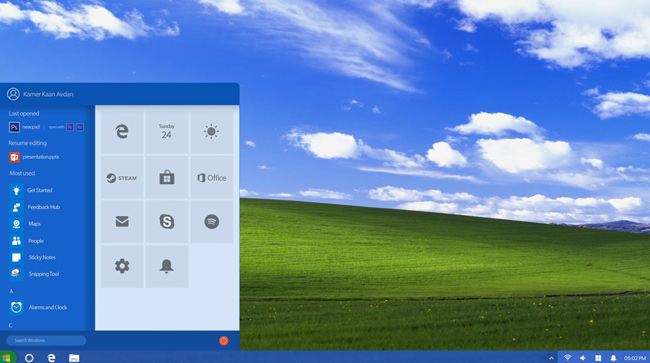The width and height of the screenshot is (650, 363).
Task: Open Kamer Kaan Avdan user account
Action: pos(40,94)
